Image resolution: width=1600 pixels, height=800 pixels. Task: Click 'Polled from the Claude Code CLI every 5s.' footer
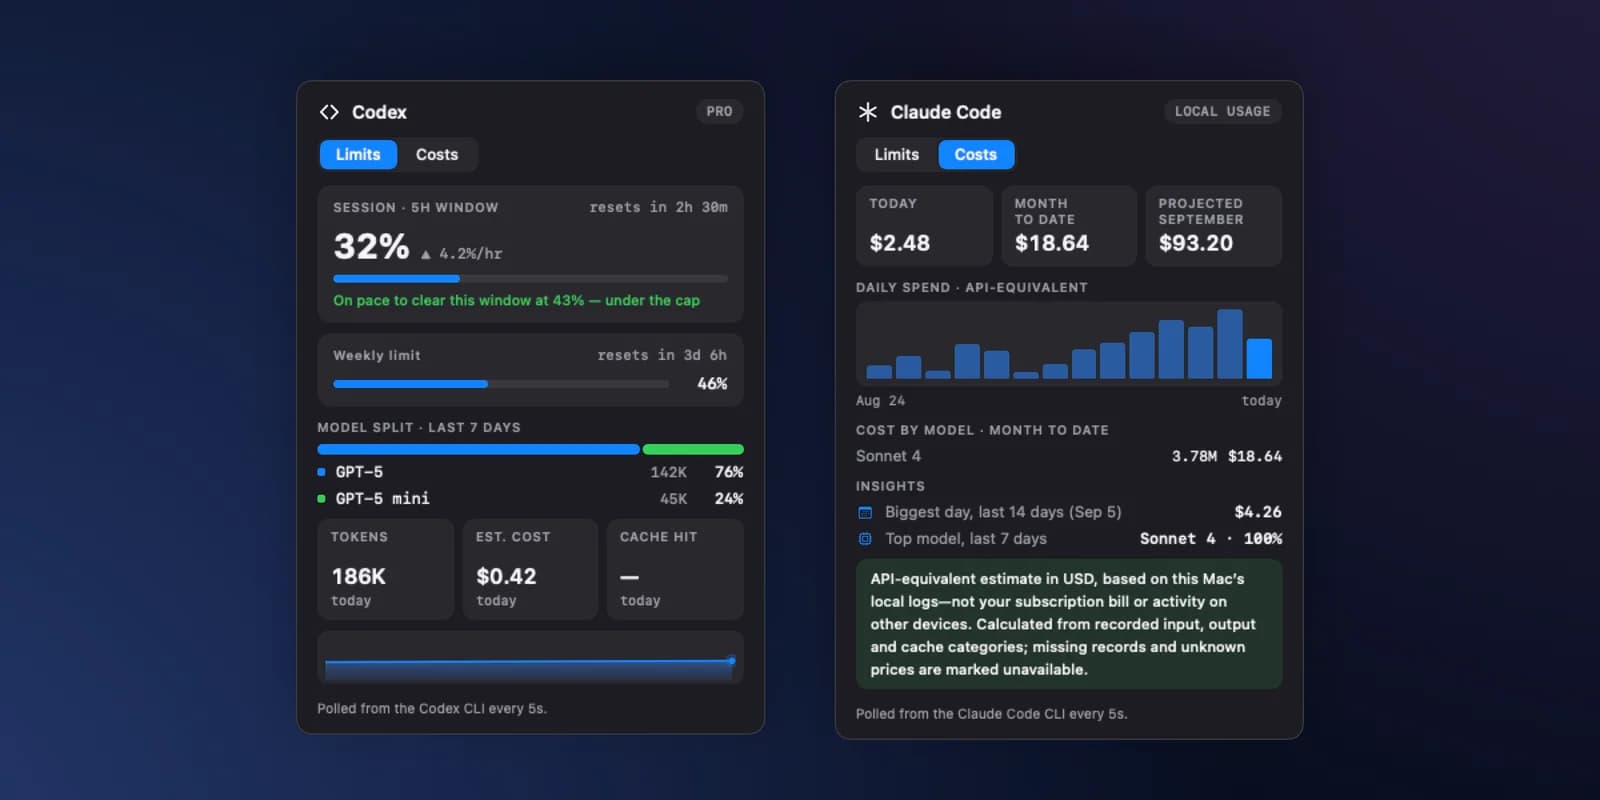[x=991, y=714]
